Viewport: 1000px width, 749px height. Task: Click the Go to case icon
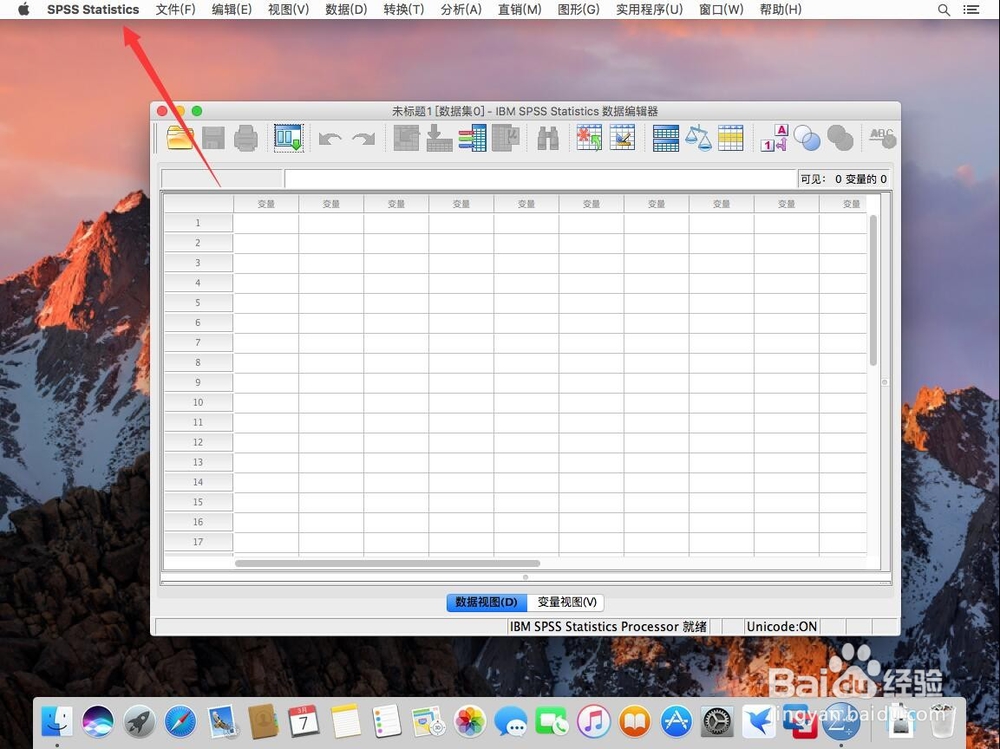406,138
